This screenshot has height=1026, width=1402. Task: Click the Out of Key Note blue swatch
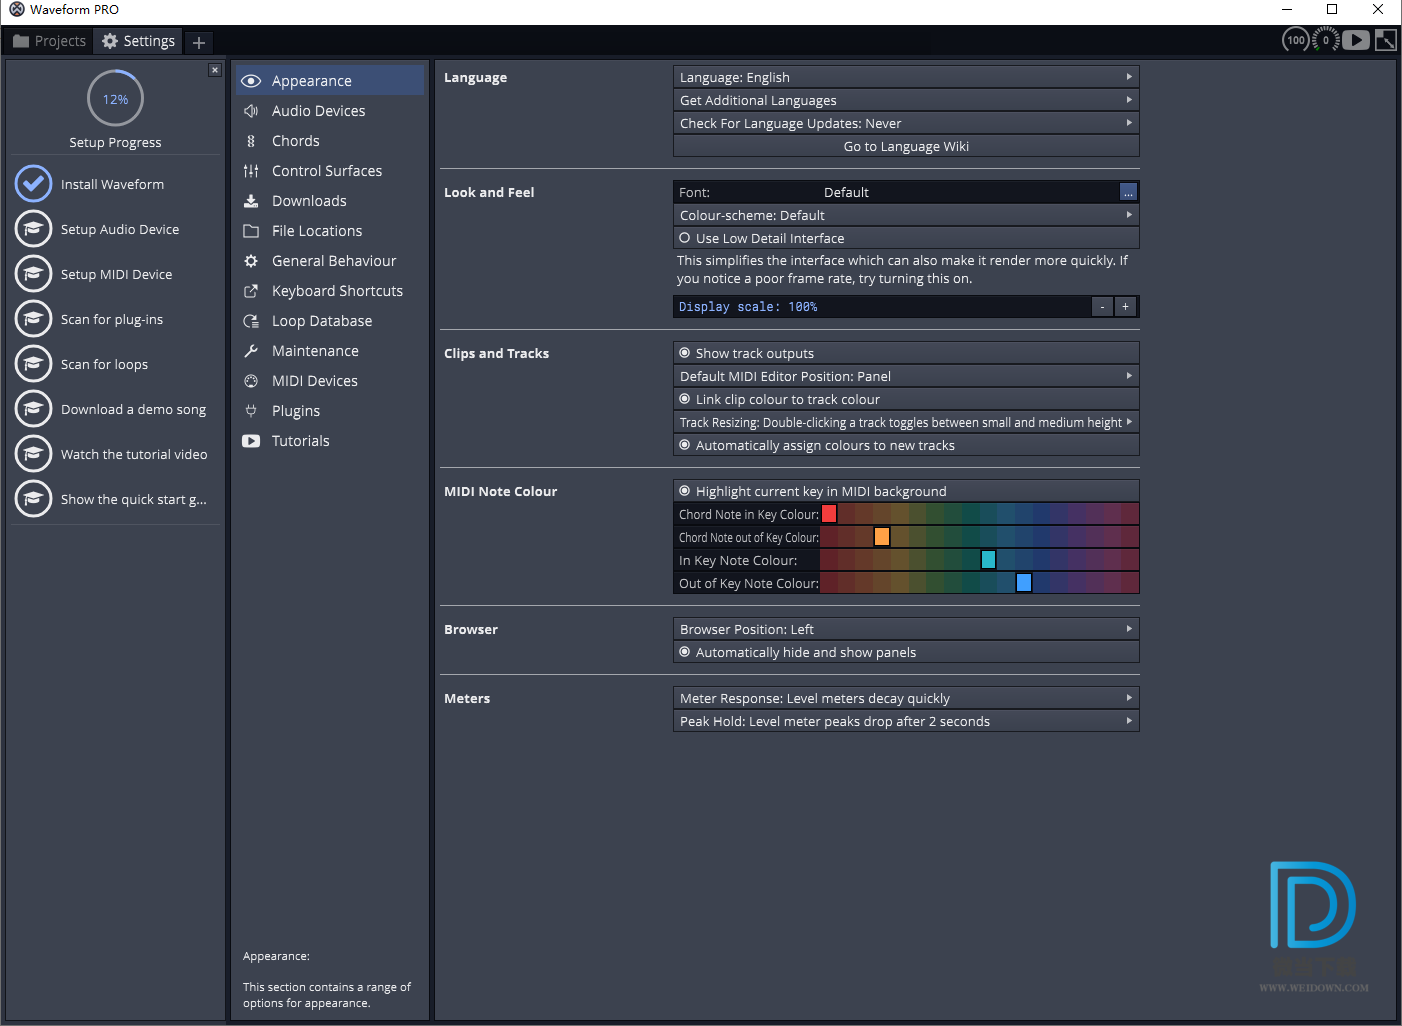(1024, 583)
